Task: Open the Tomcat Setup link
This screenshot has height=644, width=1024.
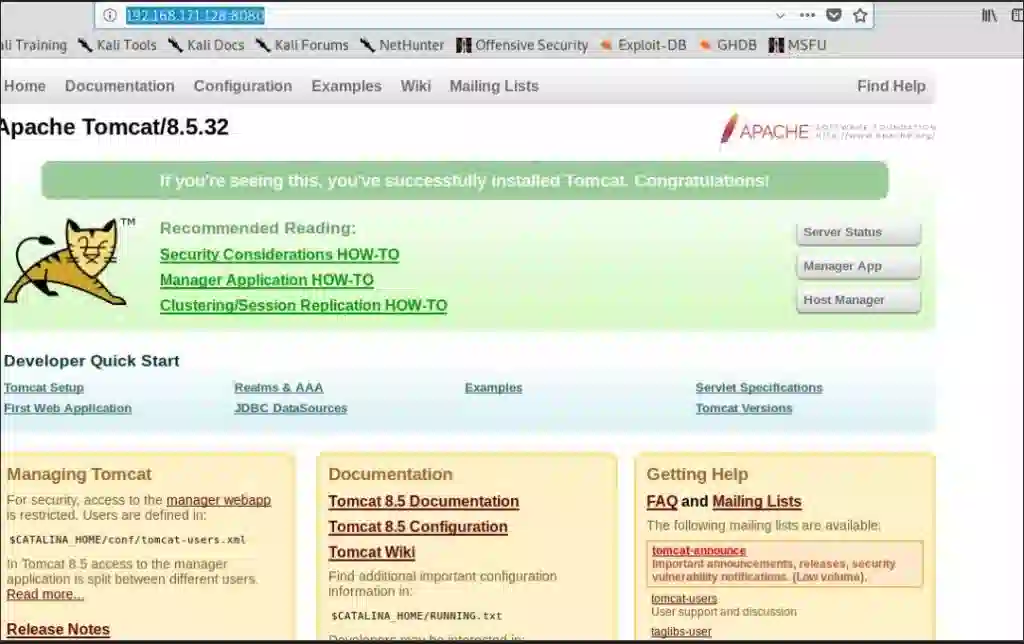Action: [x=44, y=388]
